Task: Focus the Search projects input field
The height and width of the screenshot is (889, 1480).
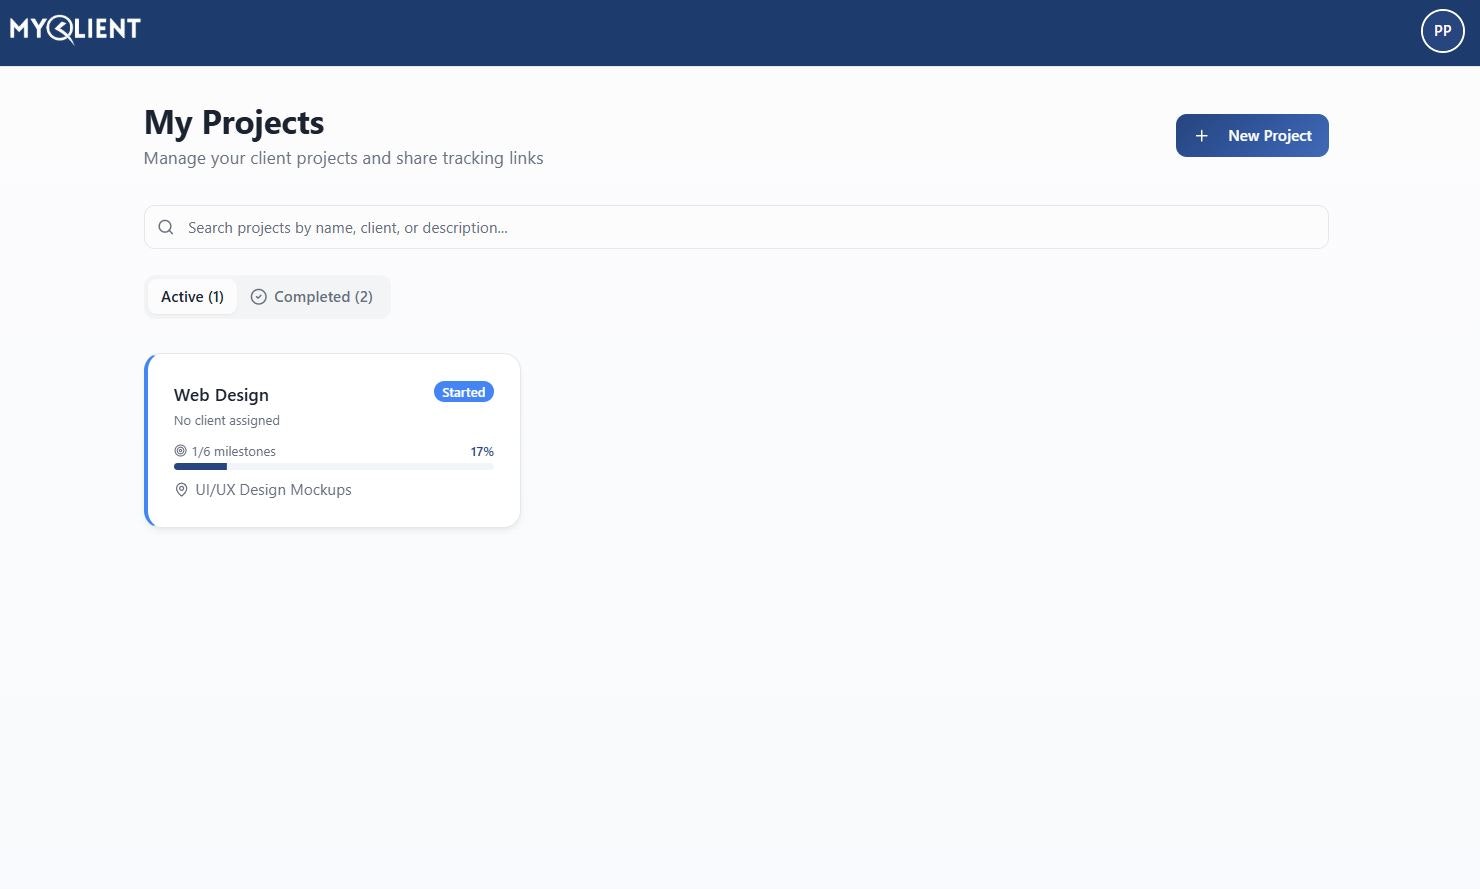Action: 736,227
